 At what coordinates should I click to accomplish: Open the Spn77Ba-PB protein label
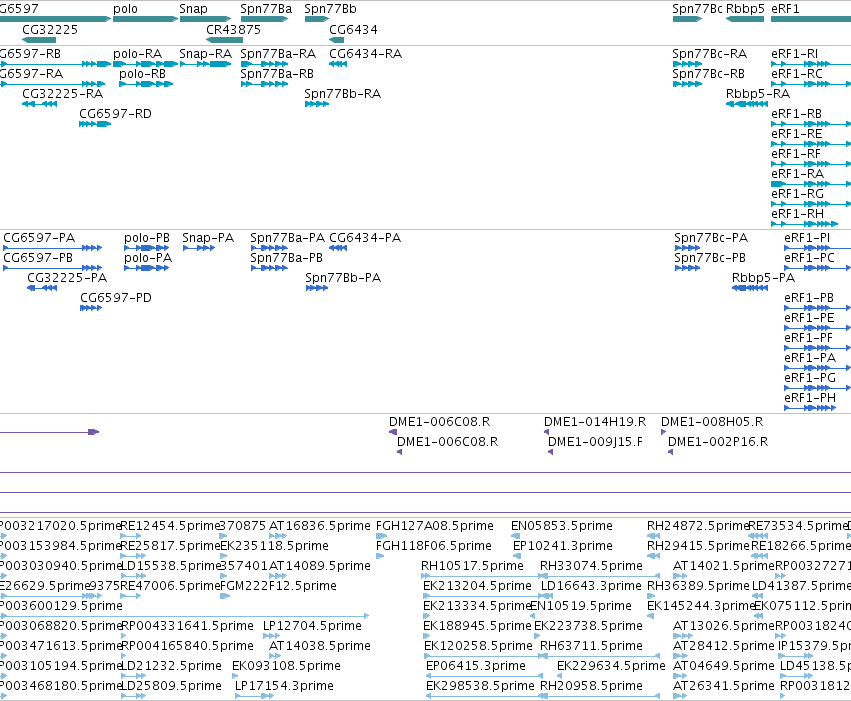coord(287,258)
